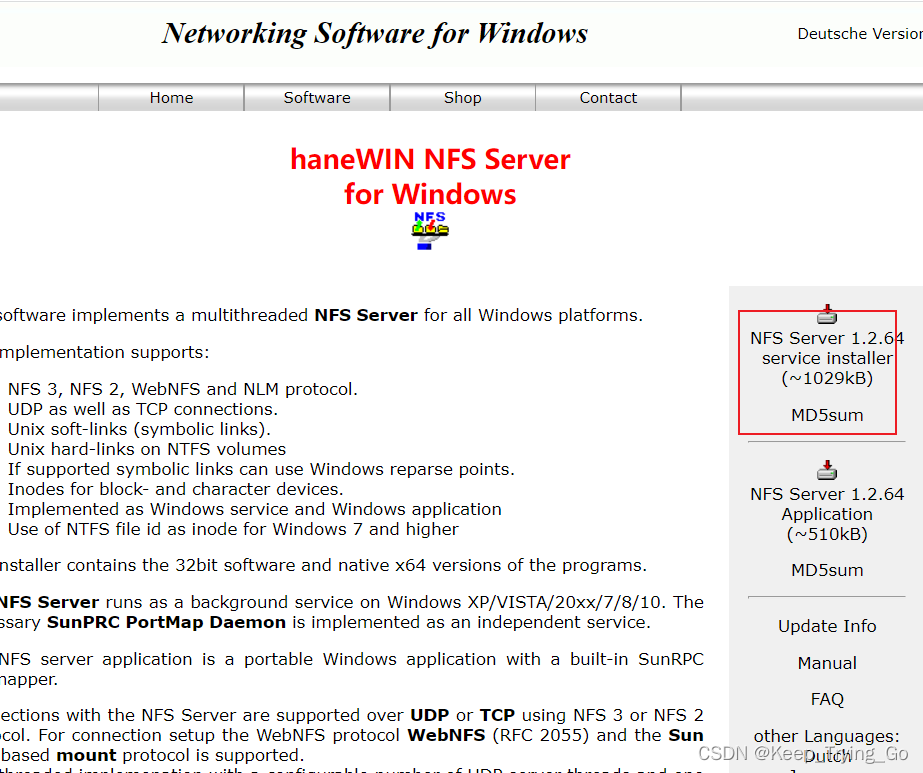Open the FAQ page

[826, 698]
